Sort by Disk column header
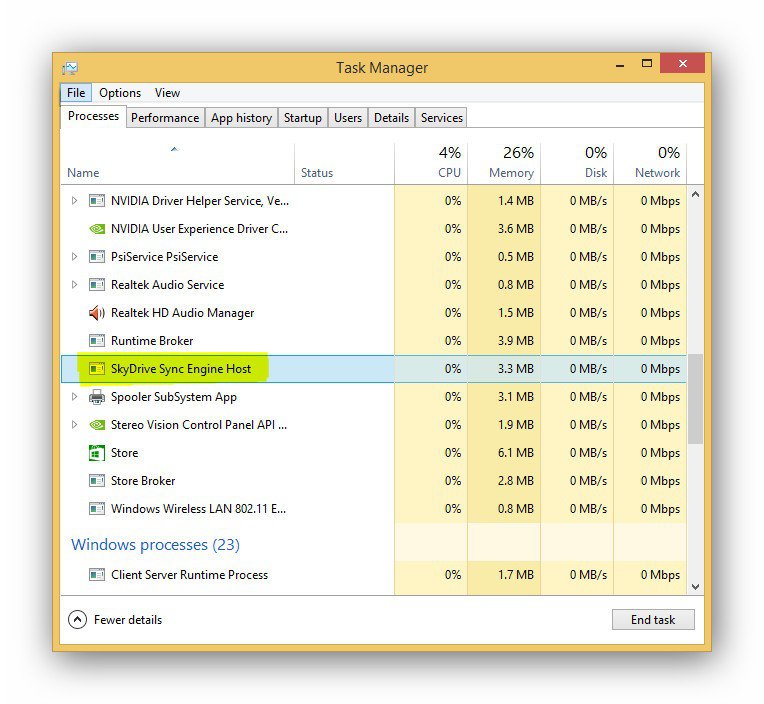This screenshot has width=764, height=704. click(x=577, y=164)
